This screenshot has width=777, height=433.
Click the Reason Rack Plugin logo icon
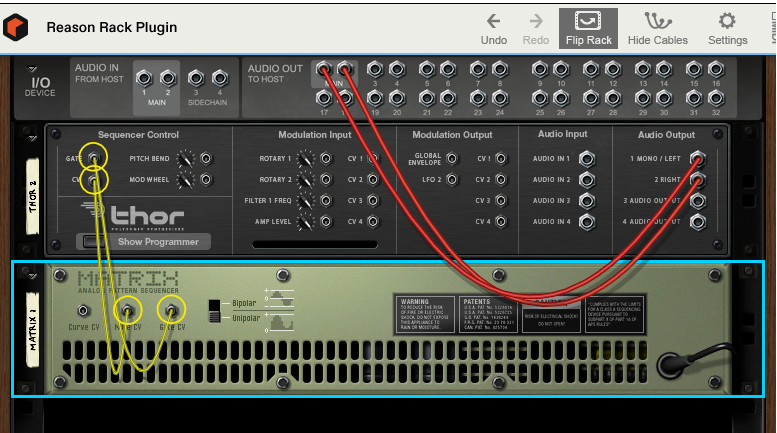pyautogui.click(x=15, y=27)
